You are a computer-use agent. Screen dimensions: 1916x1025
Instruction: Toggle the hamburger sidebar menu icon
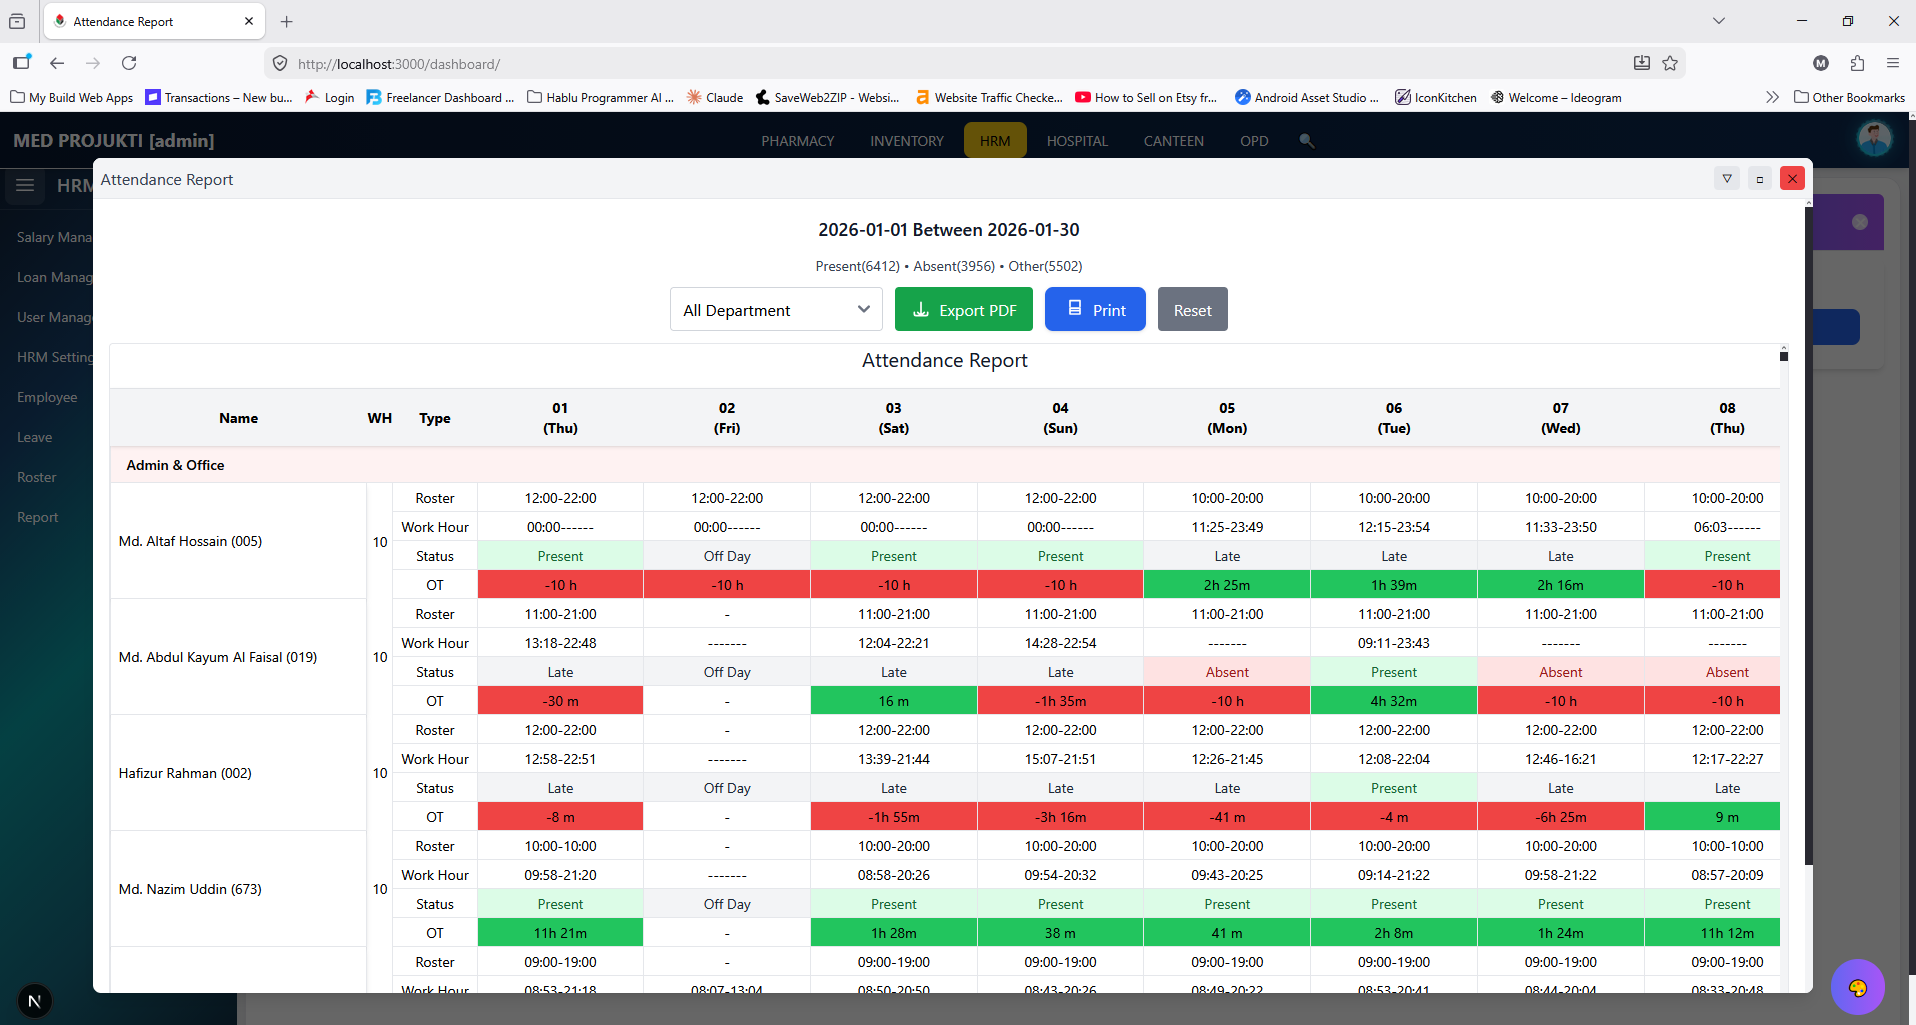click(x=25, y=185)
